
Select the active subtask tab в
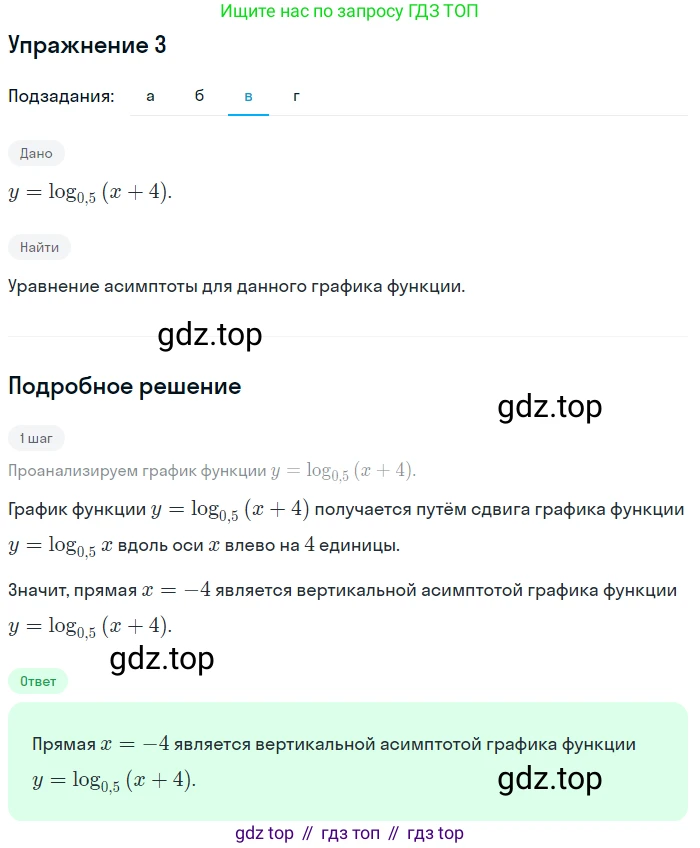pyautogui.click(x=248, y=96)
